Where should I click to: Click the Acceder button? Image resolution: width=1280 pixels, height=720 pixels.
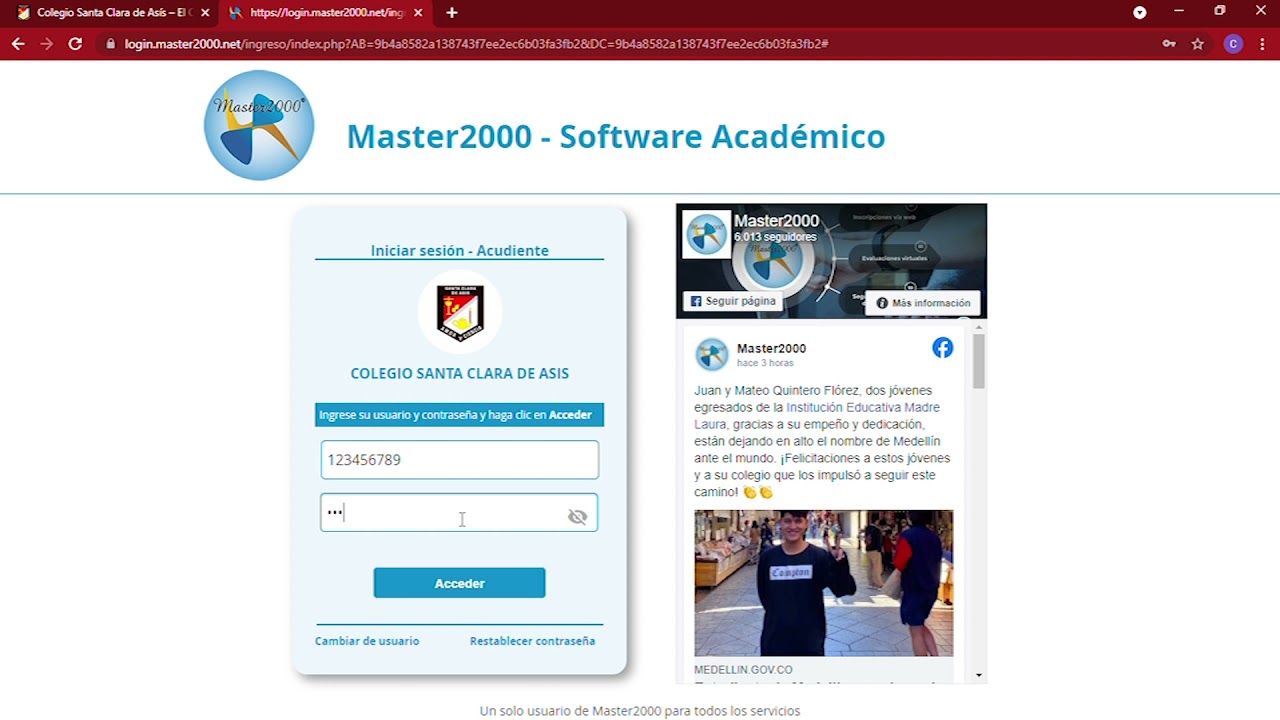pyautogui.click(x=460, y=583)
